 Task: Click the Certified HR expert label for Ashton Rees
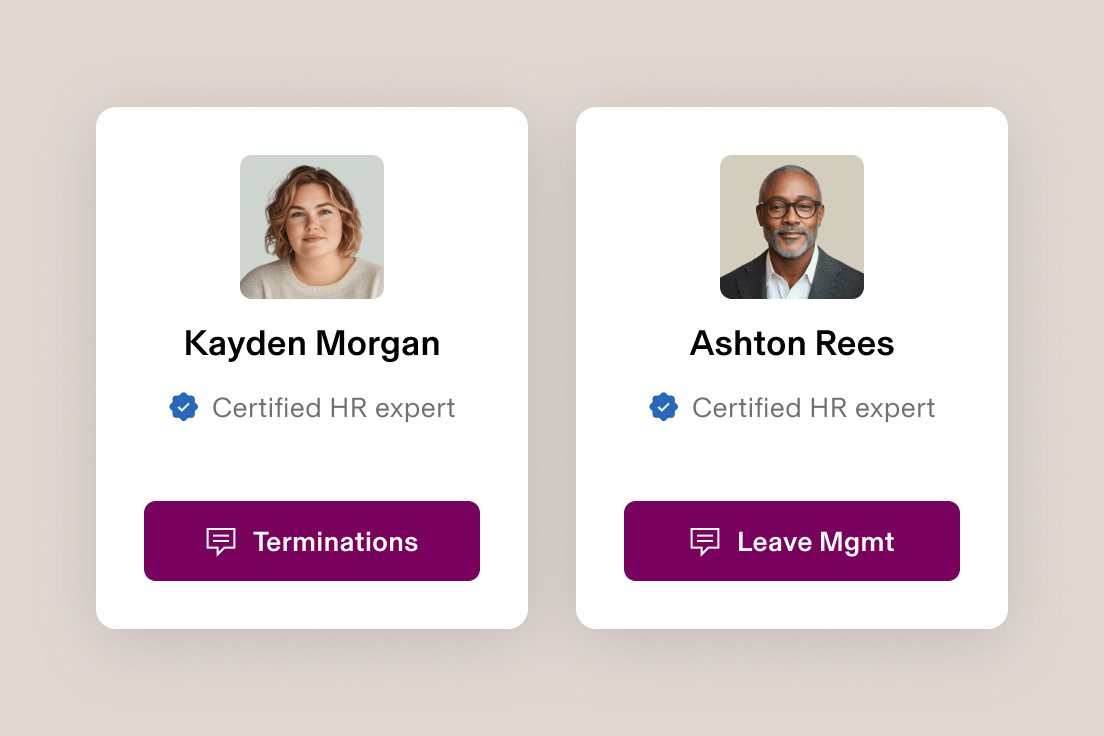coord(813,407)
